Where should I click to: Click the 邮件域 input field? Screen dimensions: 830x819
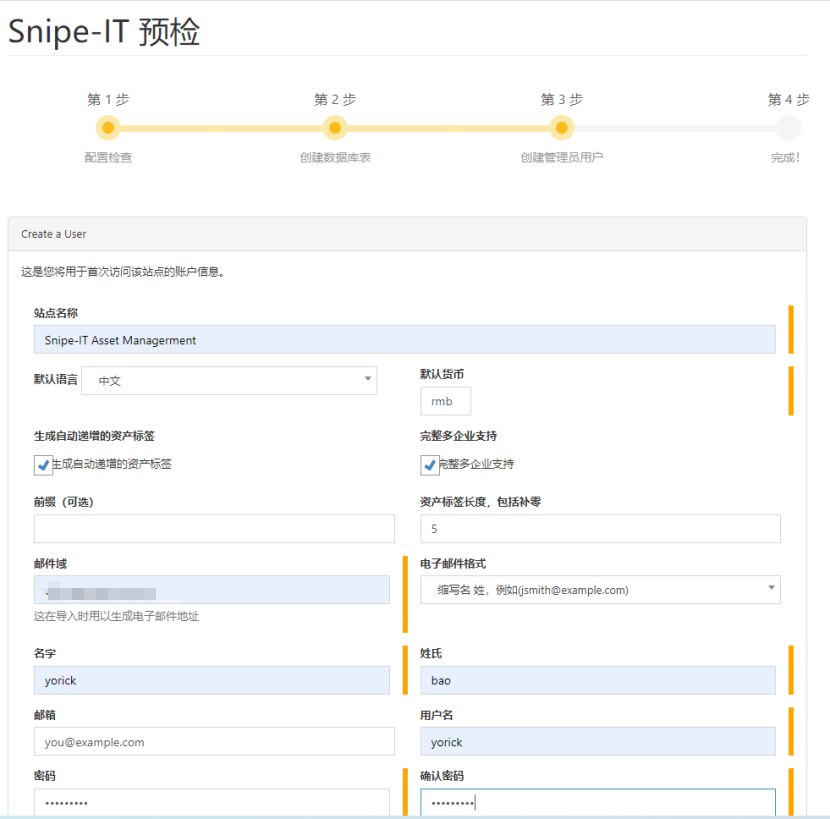coord(212,590)
